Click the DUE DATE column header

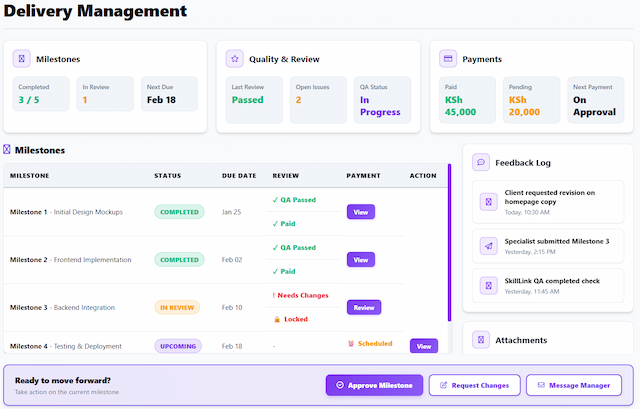(x=239, y=176)
